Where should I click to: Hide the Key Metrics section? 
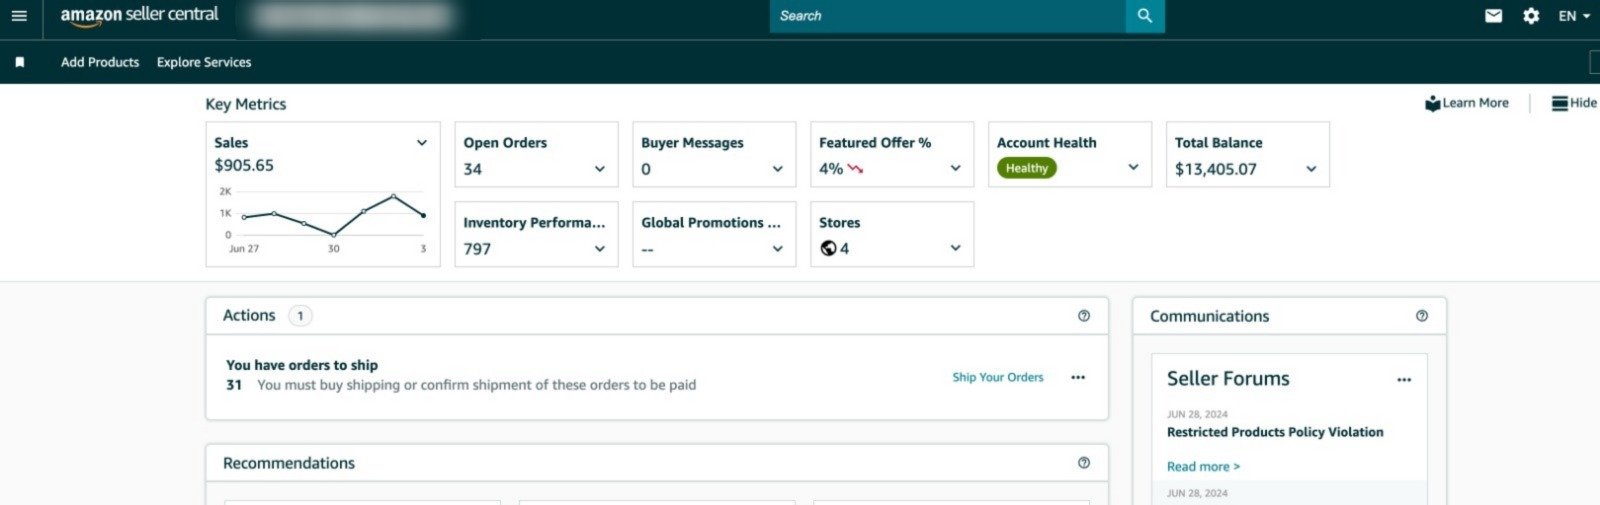pyautogui.click(x=1574, y=103)
